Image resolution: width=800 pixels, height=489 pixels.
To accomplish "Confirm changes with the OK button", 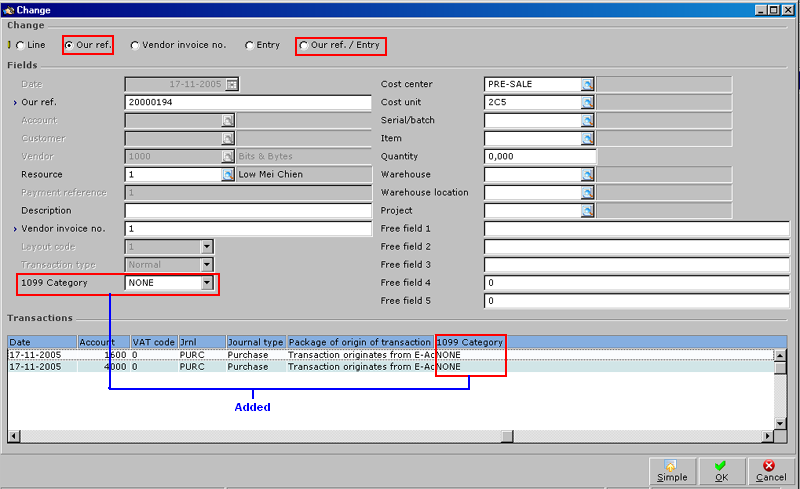I will point(721,471).
